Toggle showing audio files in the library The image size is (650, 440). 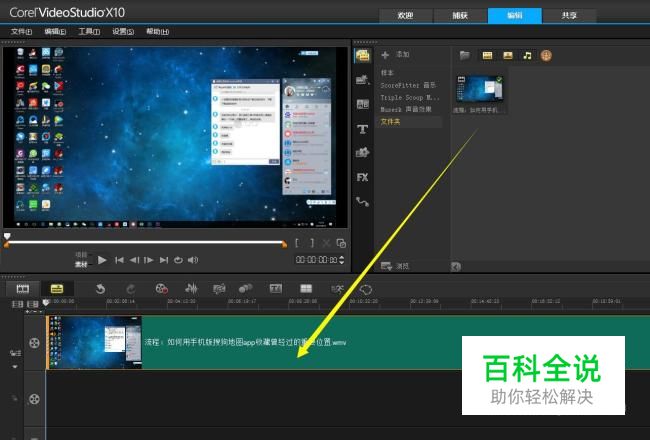pos(527,55)
